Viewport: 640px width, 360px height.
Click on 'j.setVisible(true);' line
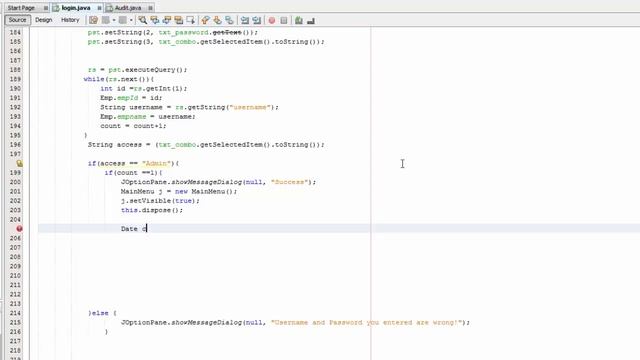(160, 201)
